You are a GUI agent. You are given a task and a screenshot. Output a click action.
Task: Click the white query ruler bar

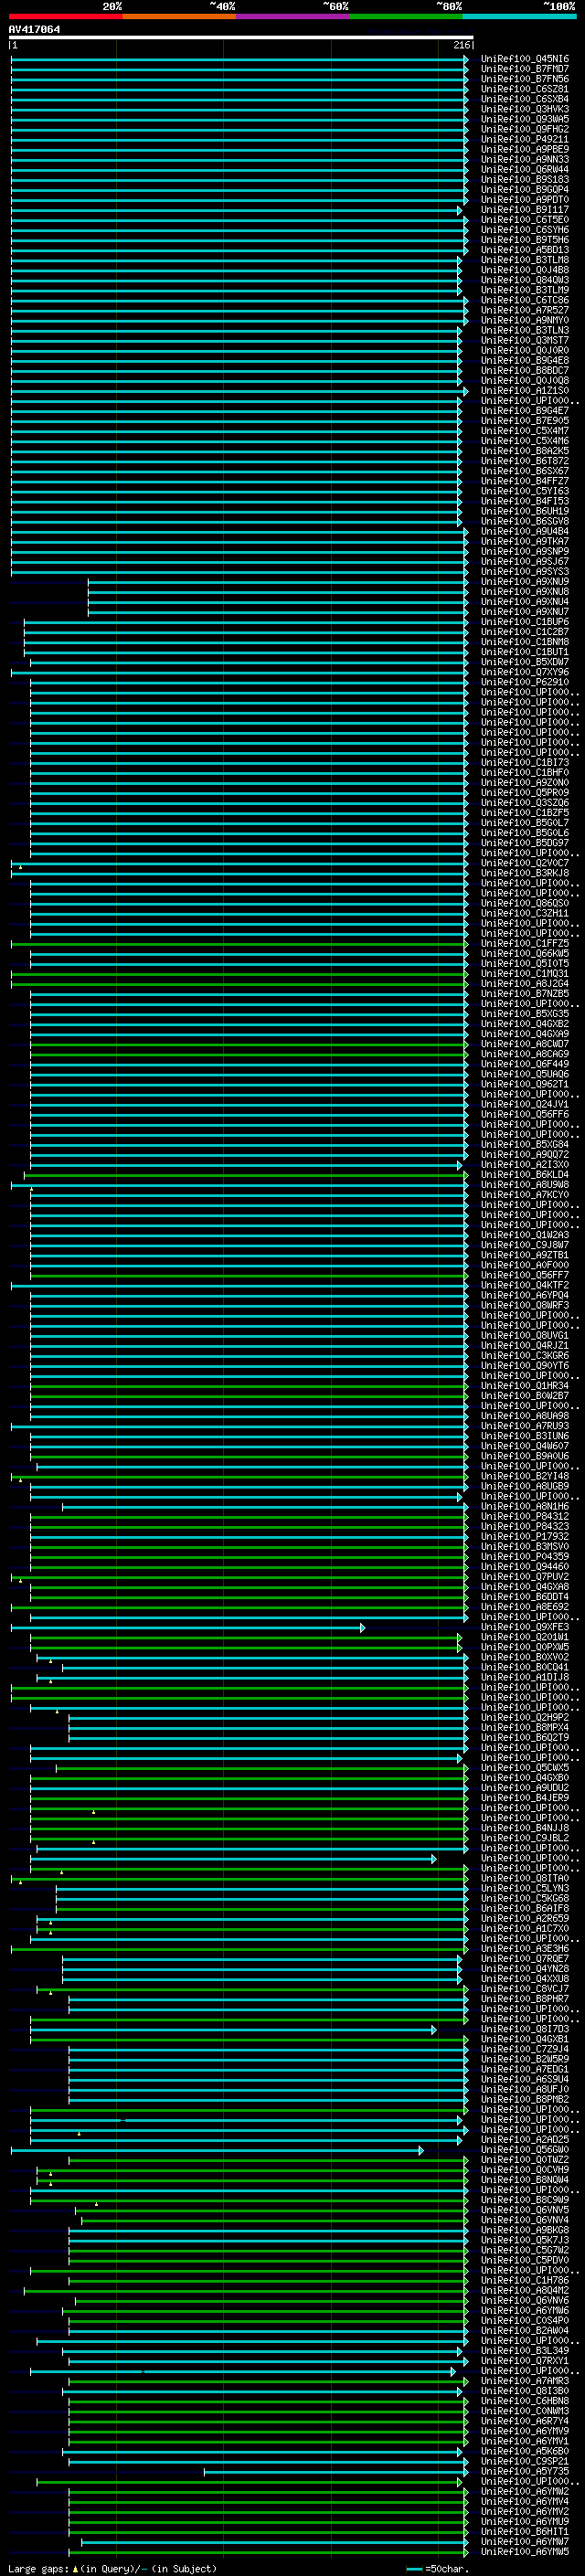240,38
